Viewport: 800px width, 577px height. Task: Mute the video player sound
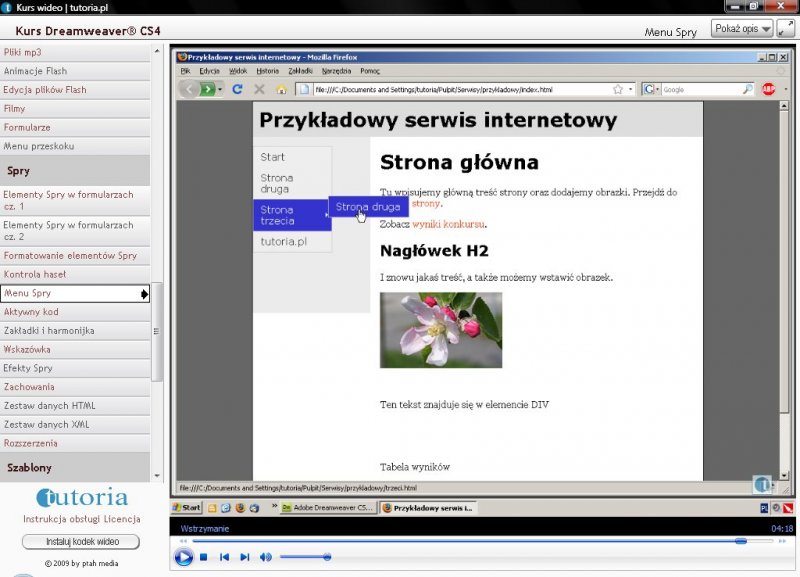[x=266, y=557]
